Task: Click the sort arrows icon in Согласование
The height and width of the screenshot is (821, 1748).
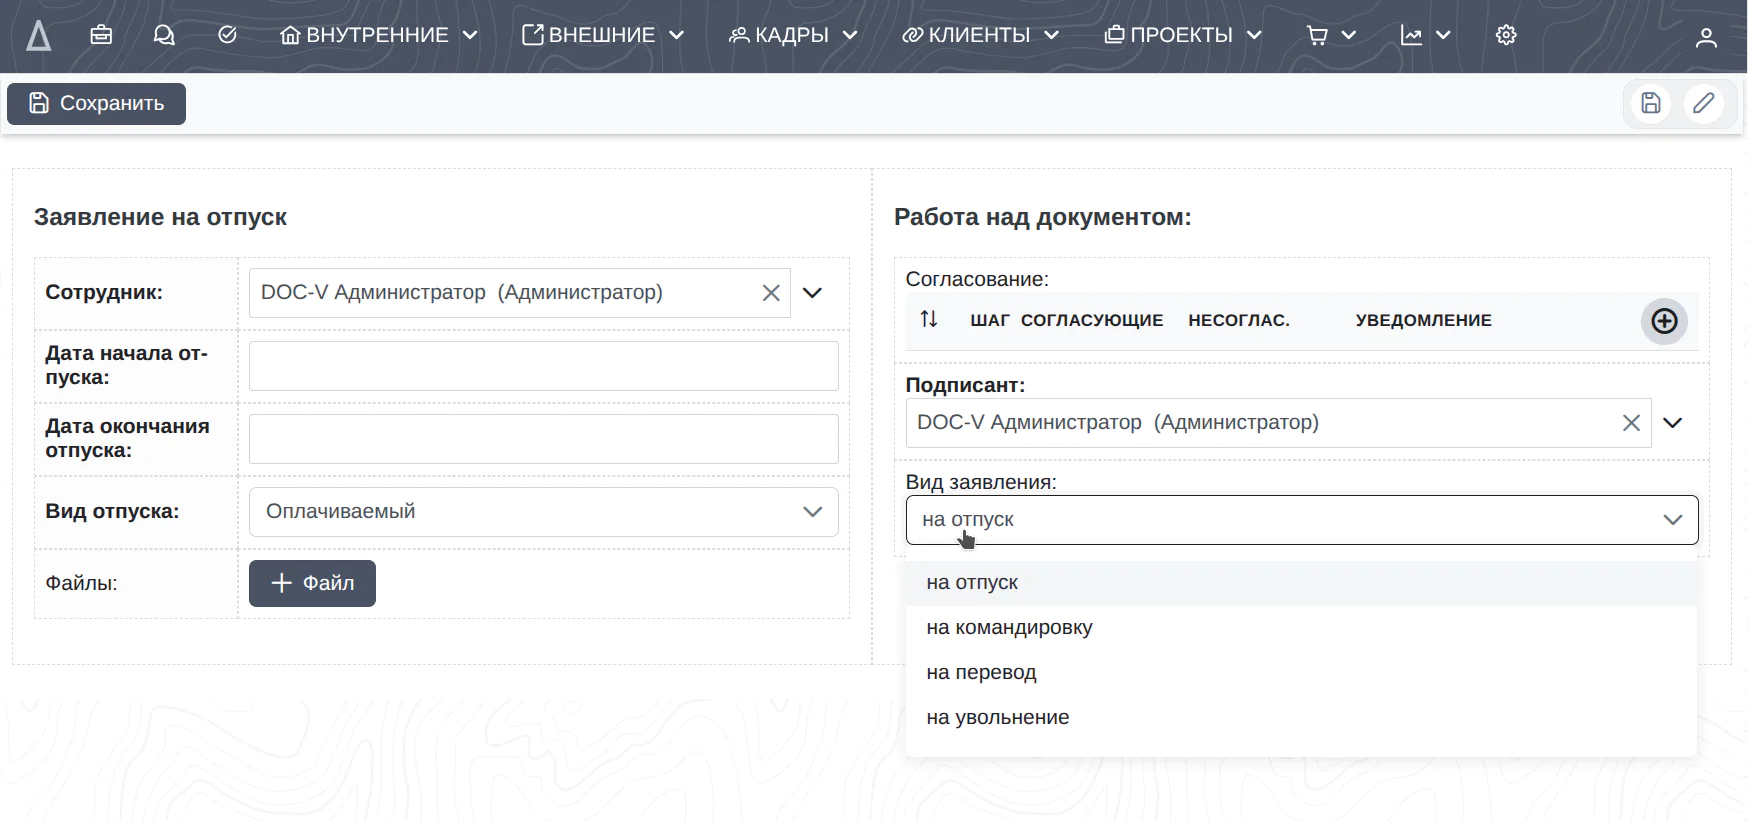Action: click(929, 319)
